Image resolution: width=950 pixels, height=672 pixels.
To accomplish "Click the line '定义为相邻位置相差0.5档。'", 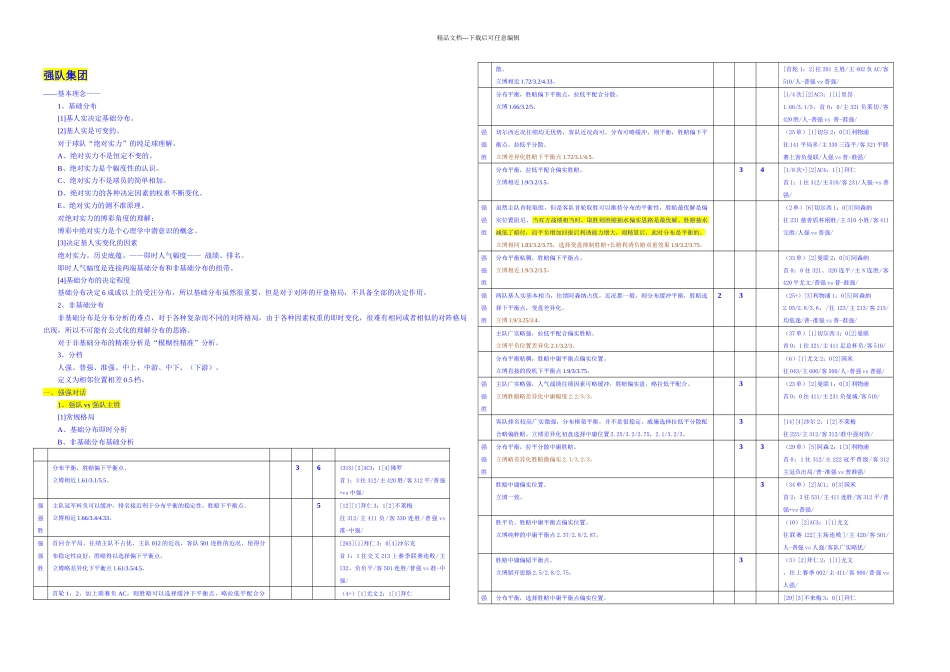I will (x=101, y=379).
